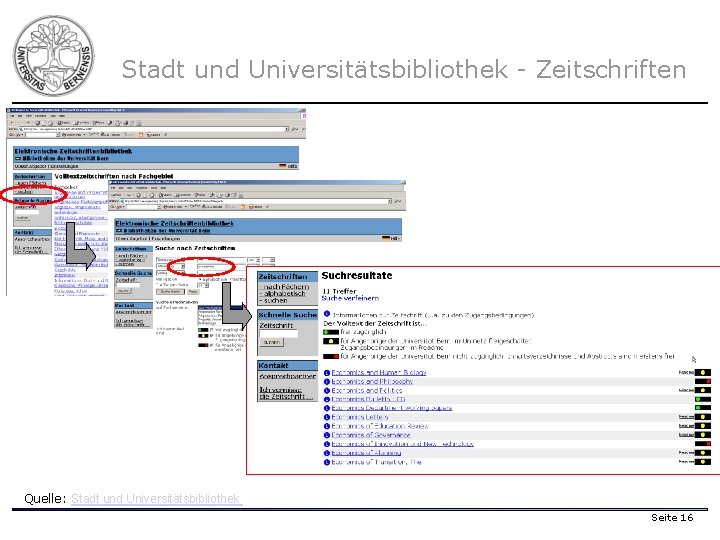Toggle yellow traffic light checkbox in search form
This screenshot has height=540, width=720.
[x=211, y=336]
